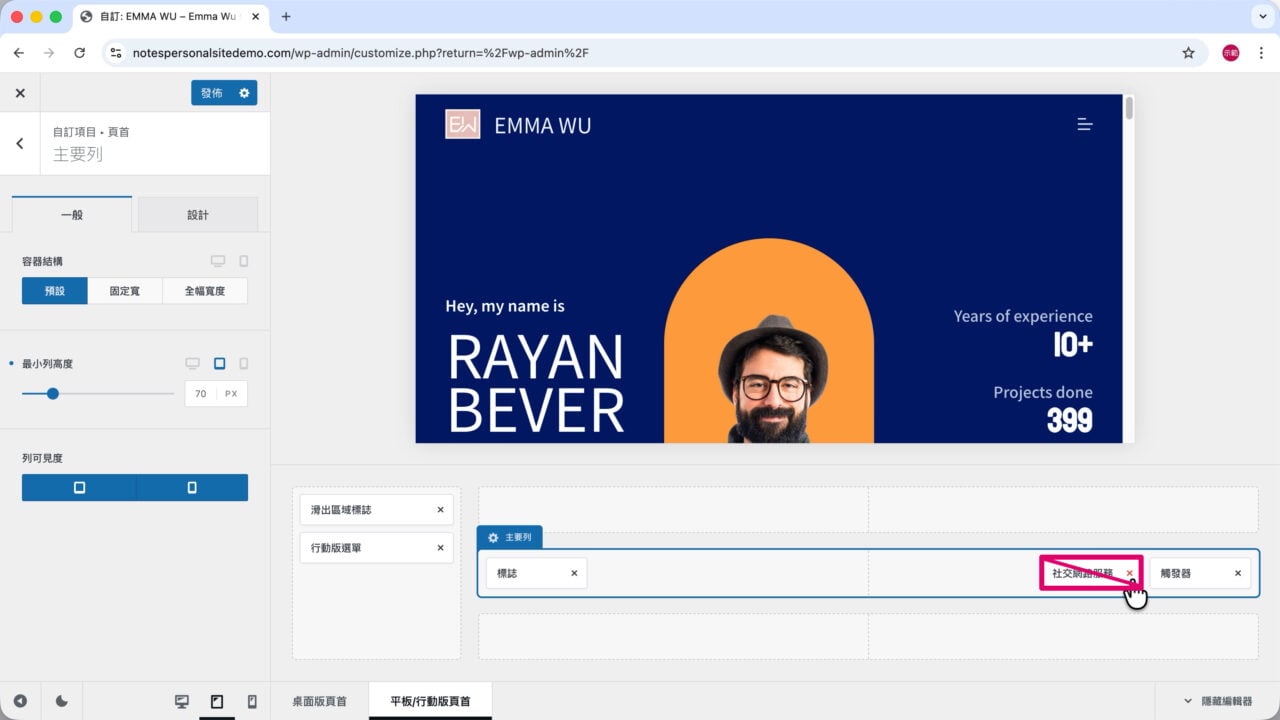Expand 隱藏編輯器 chevron
The width and height of the screenshot is (1280, 720).
tap(1188, 701)
